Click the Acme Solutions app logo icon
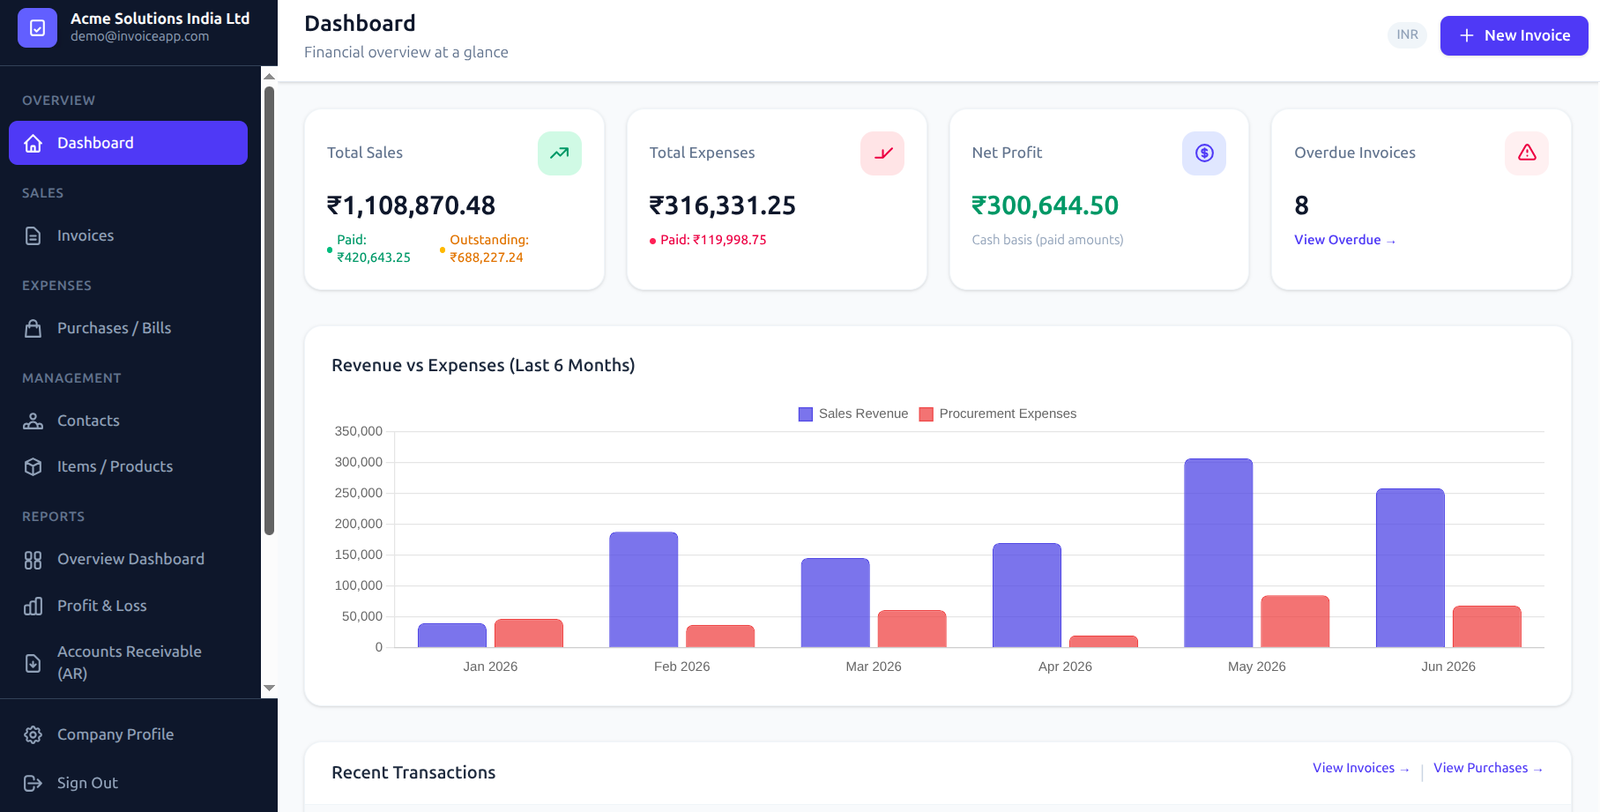The height and width of the screenshot is (812, 1600). (37, 28)
